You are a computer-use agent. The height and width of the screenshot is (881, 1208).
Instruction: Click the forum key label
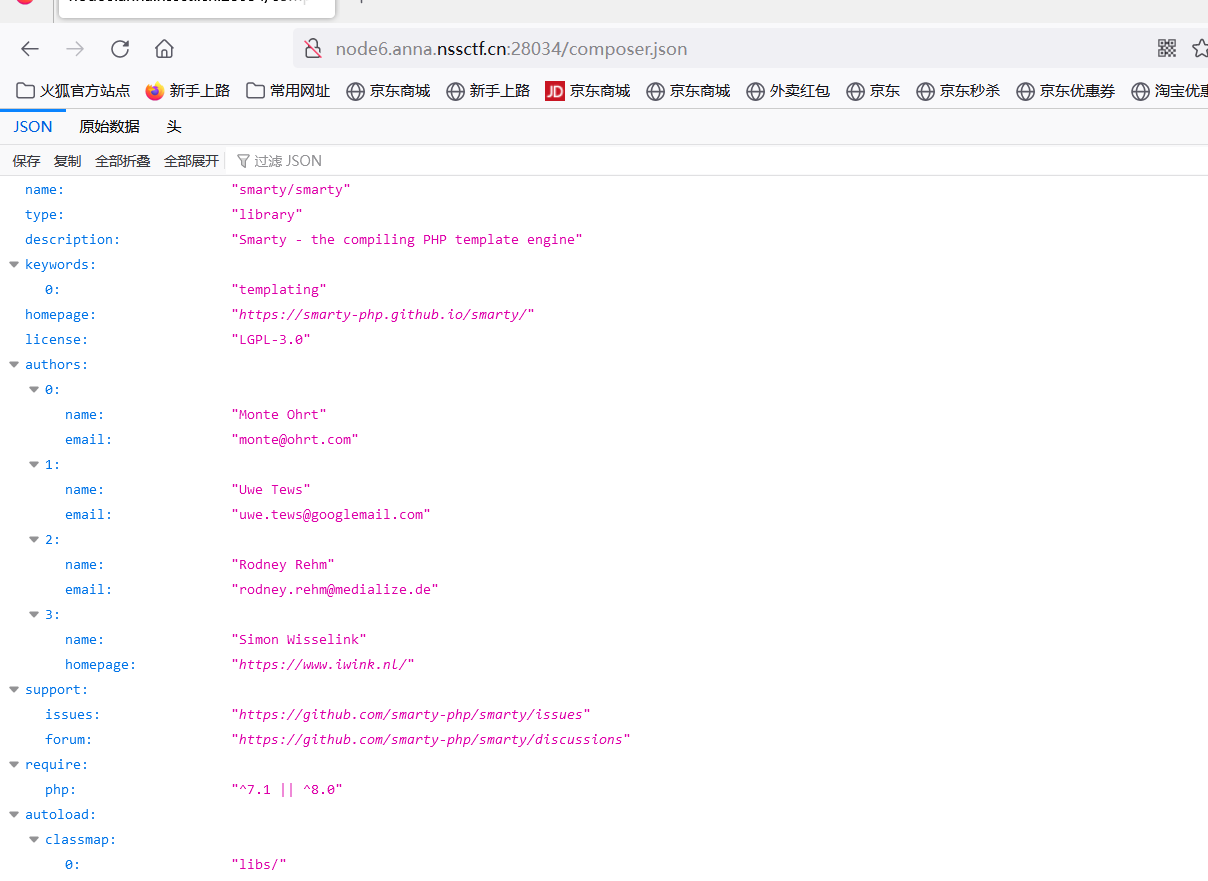69,740
